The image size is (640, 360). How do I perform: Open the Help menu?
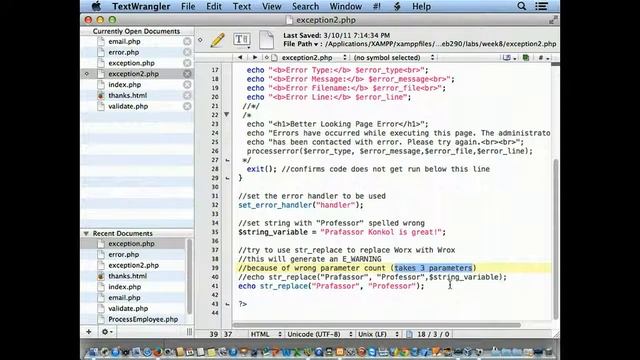pyautogui.click(x=421, y=7)
